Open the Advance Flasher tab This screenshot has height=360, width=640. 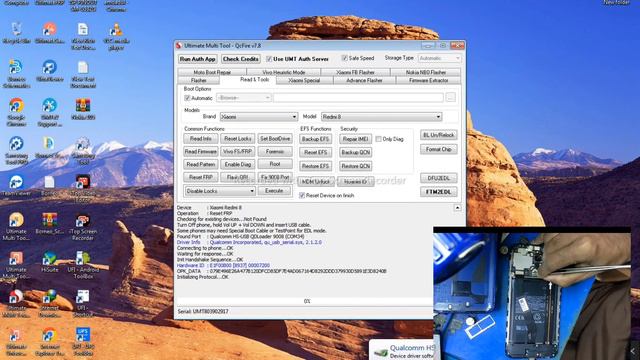[364, 80]
